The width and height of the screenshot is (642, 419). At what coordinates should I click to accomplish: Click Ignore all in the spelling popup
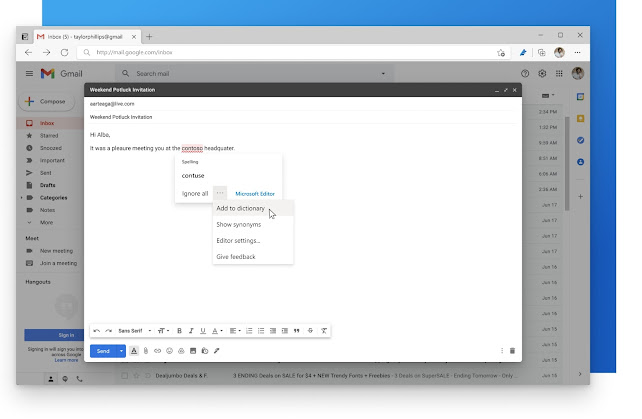[195, 194]
